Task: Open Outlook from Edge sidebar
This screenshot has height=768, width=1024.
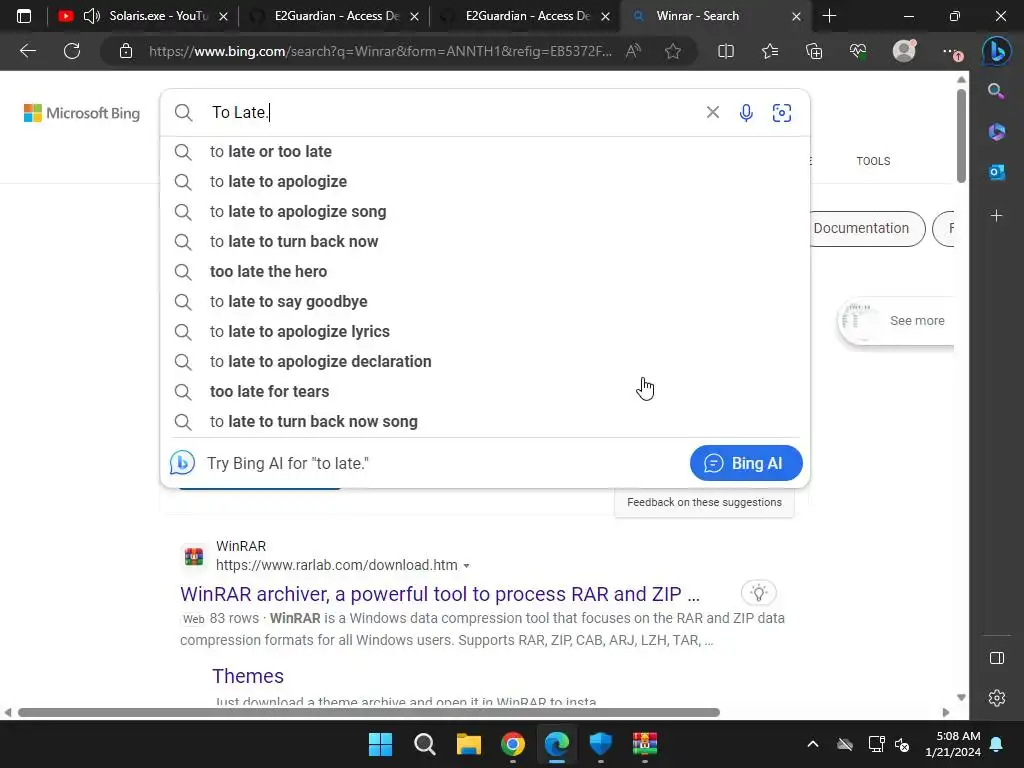Action: (997, 172)
